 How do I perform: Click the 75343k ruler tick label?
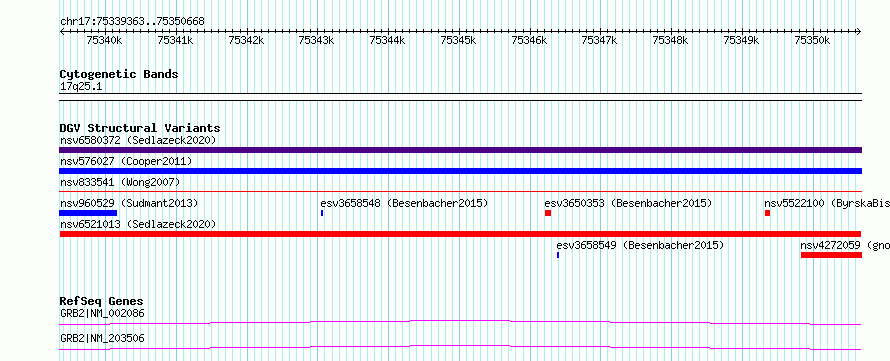316,40
